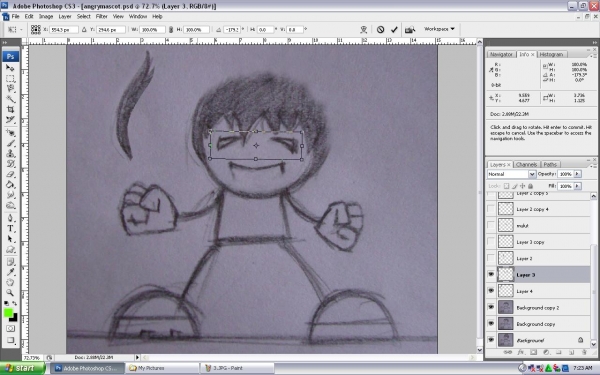Select the Path Selection tool

click(x=10, y=239)
